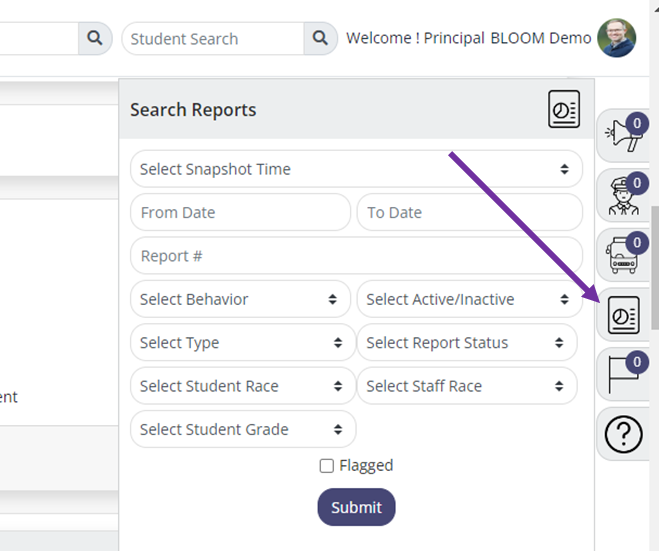Open the officer/security sidebar icon

coord(624,196)
